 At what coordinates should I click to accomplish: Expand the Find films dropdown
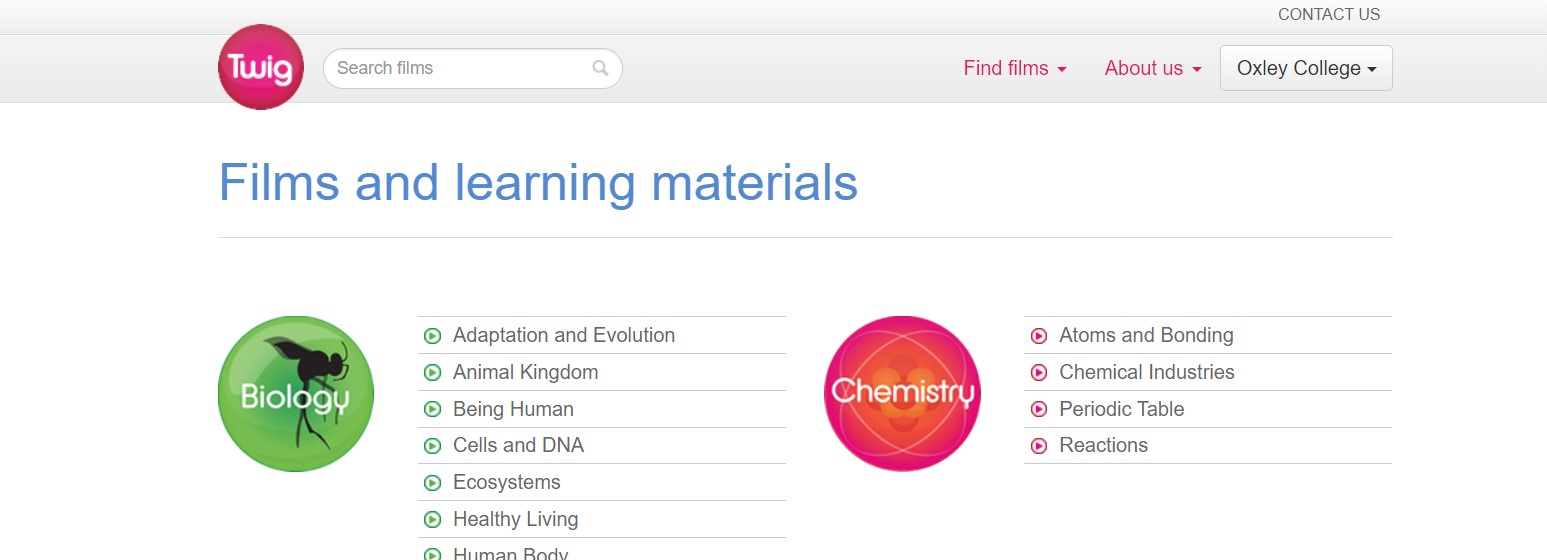click(1015, 68)
